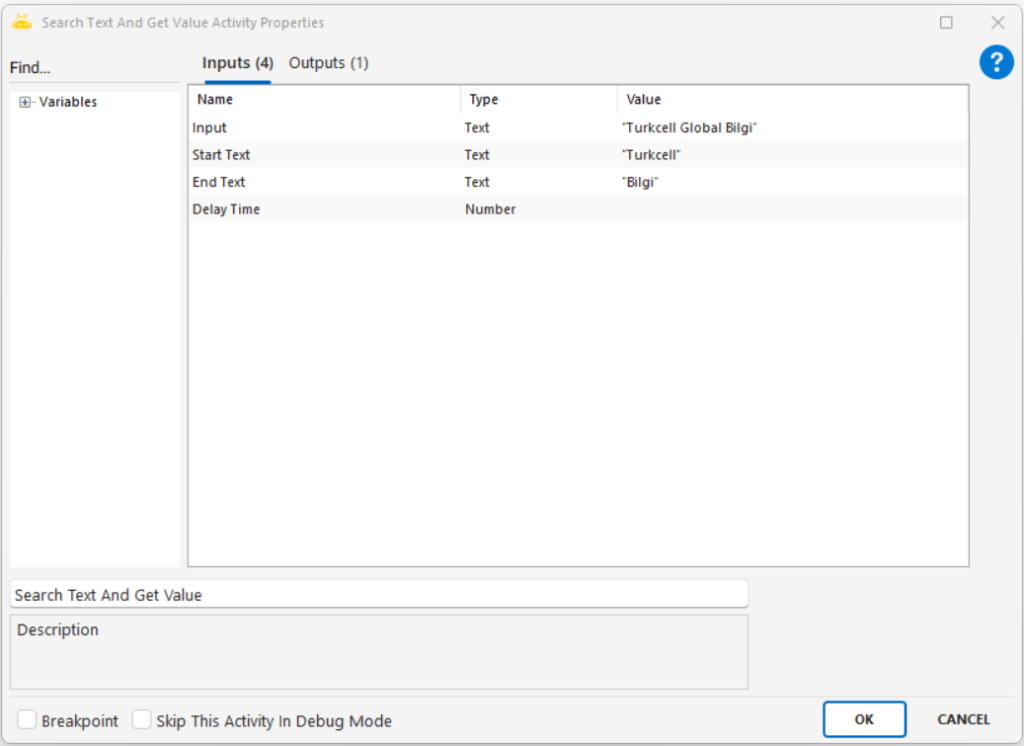Maximize the properties dialog window
The height and width of the screenshot is (746, 1024).
946,22
